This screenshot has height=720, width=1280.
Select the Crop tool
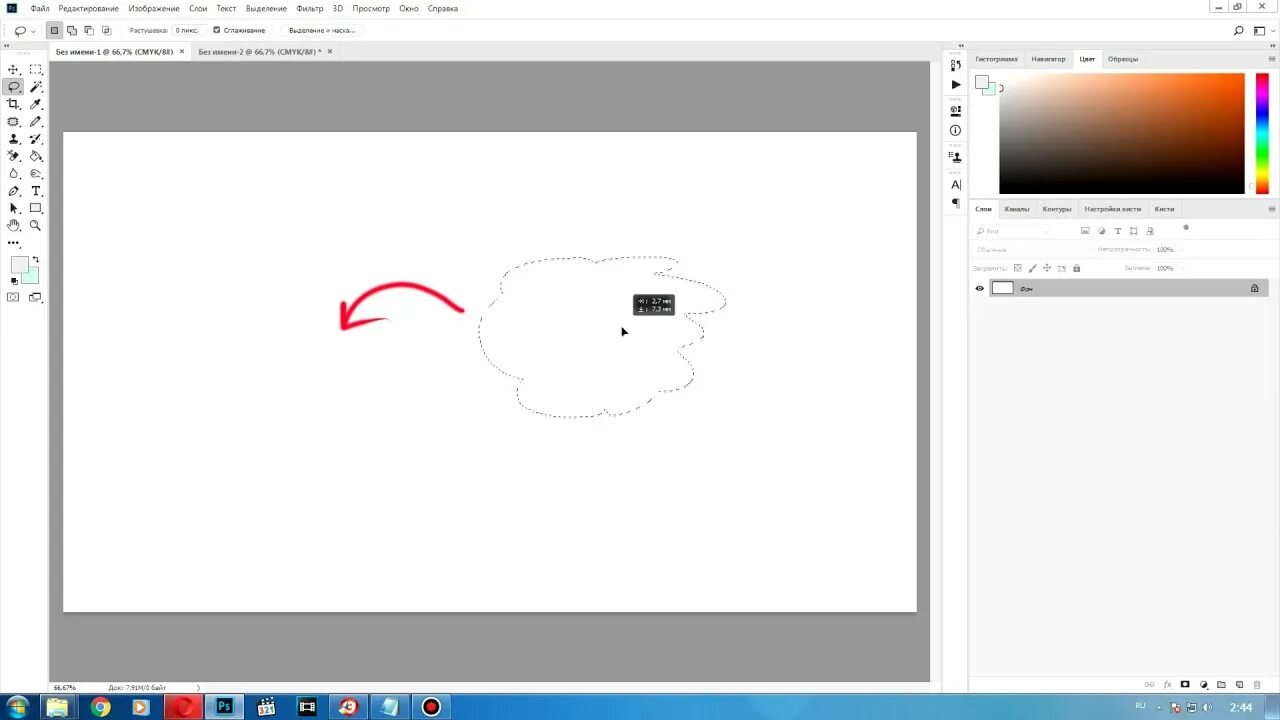[x=14, y=104]
